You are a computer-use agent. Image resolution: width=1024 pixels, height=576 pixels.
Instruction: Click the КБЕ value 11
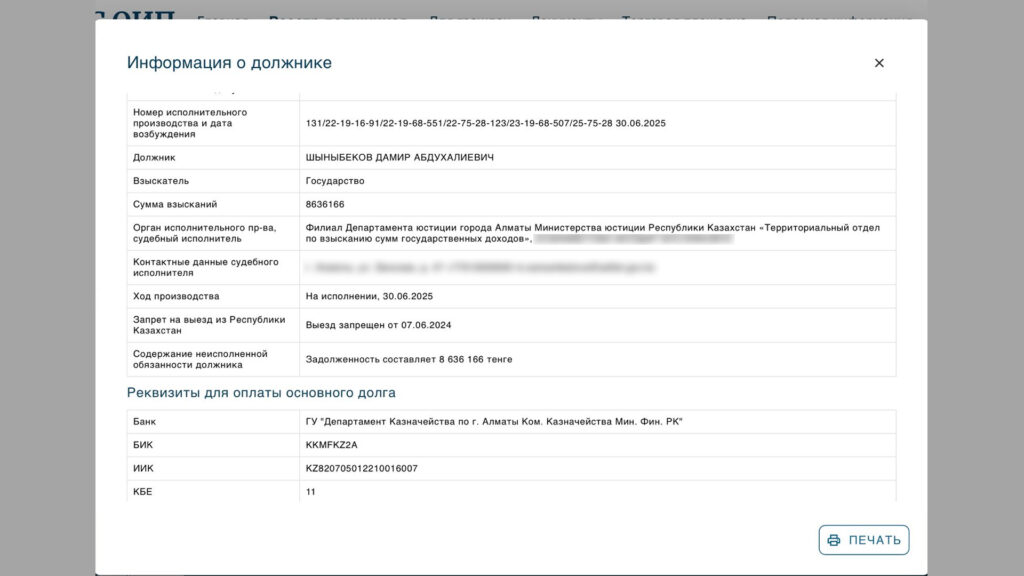pos(311,492)
